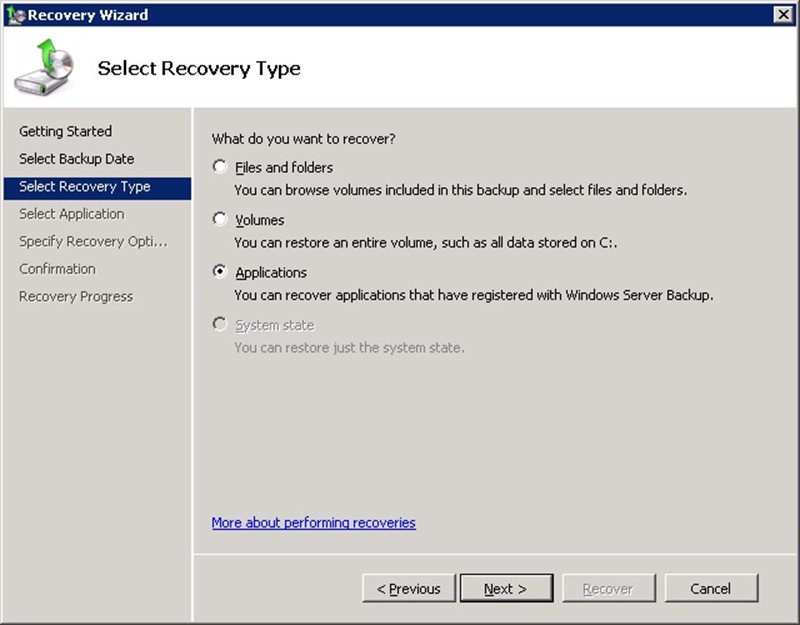Click the Recovery Progress step
The height and width of the screenshot is (625, 800).
pyautogui.click(x=76, y=297)
